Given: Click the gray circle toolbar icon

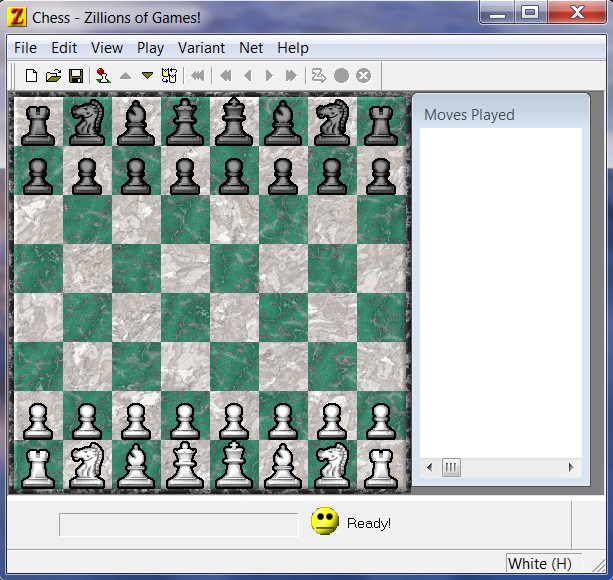Looking at the screenshot, I should (341, 75).
